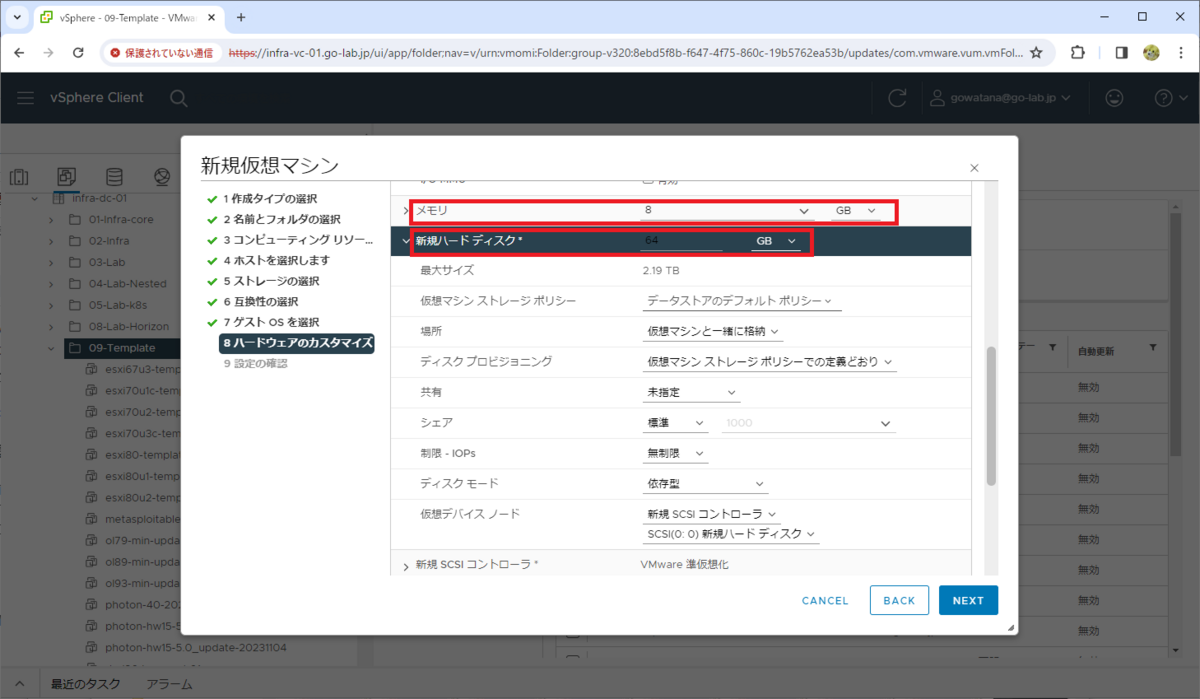This screenshot has width=1200, height=699.
Task: Select the 04-Lab-Nested folder
Action: (x=128, y=283)
